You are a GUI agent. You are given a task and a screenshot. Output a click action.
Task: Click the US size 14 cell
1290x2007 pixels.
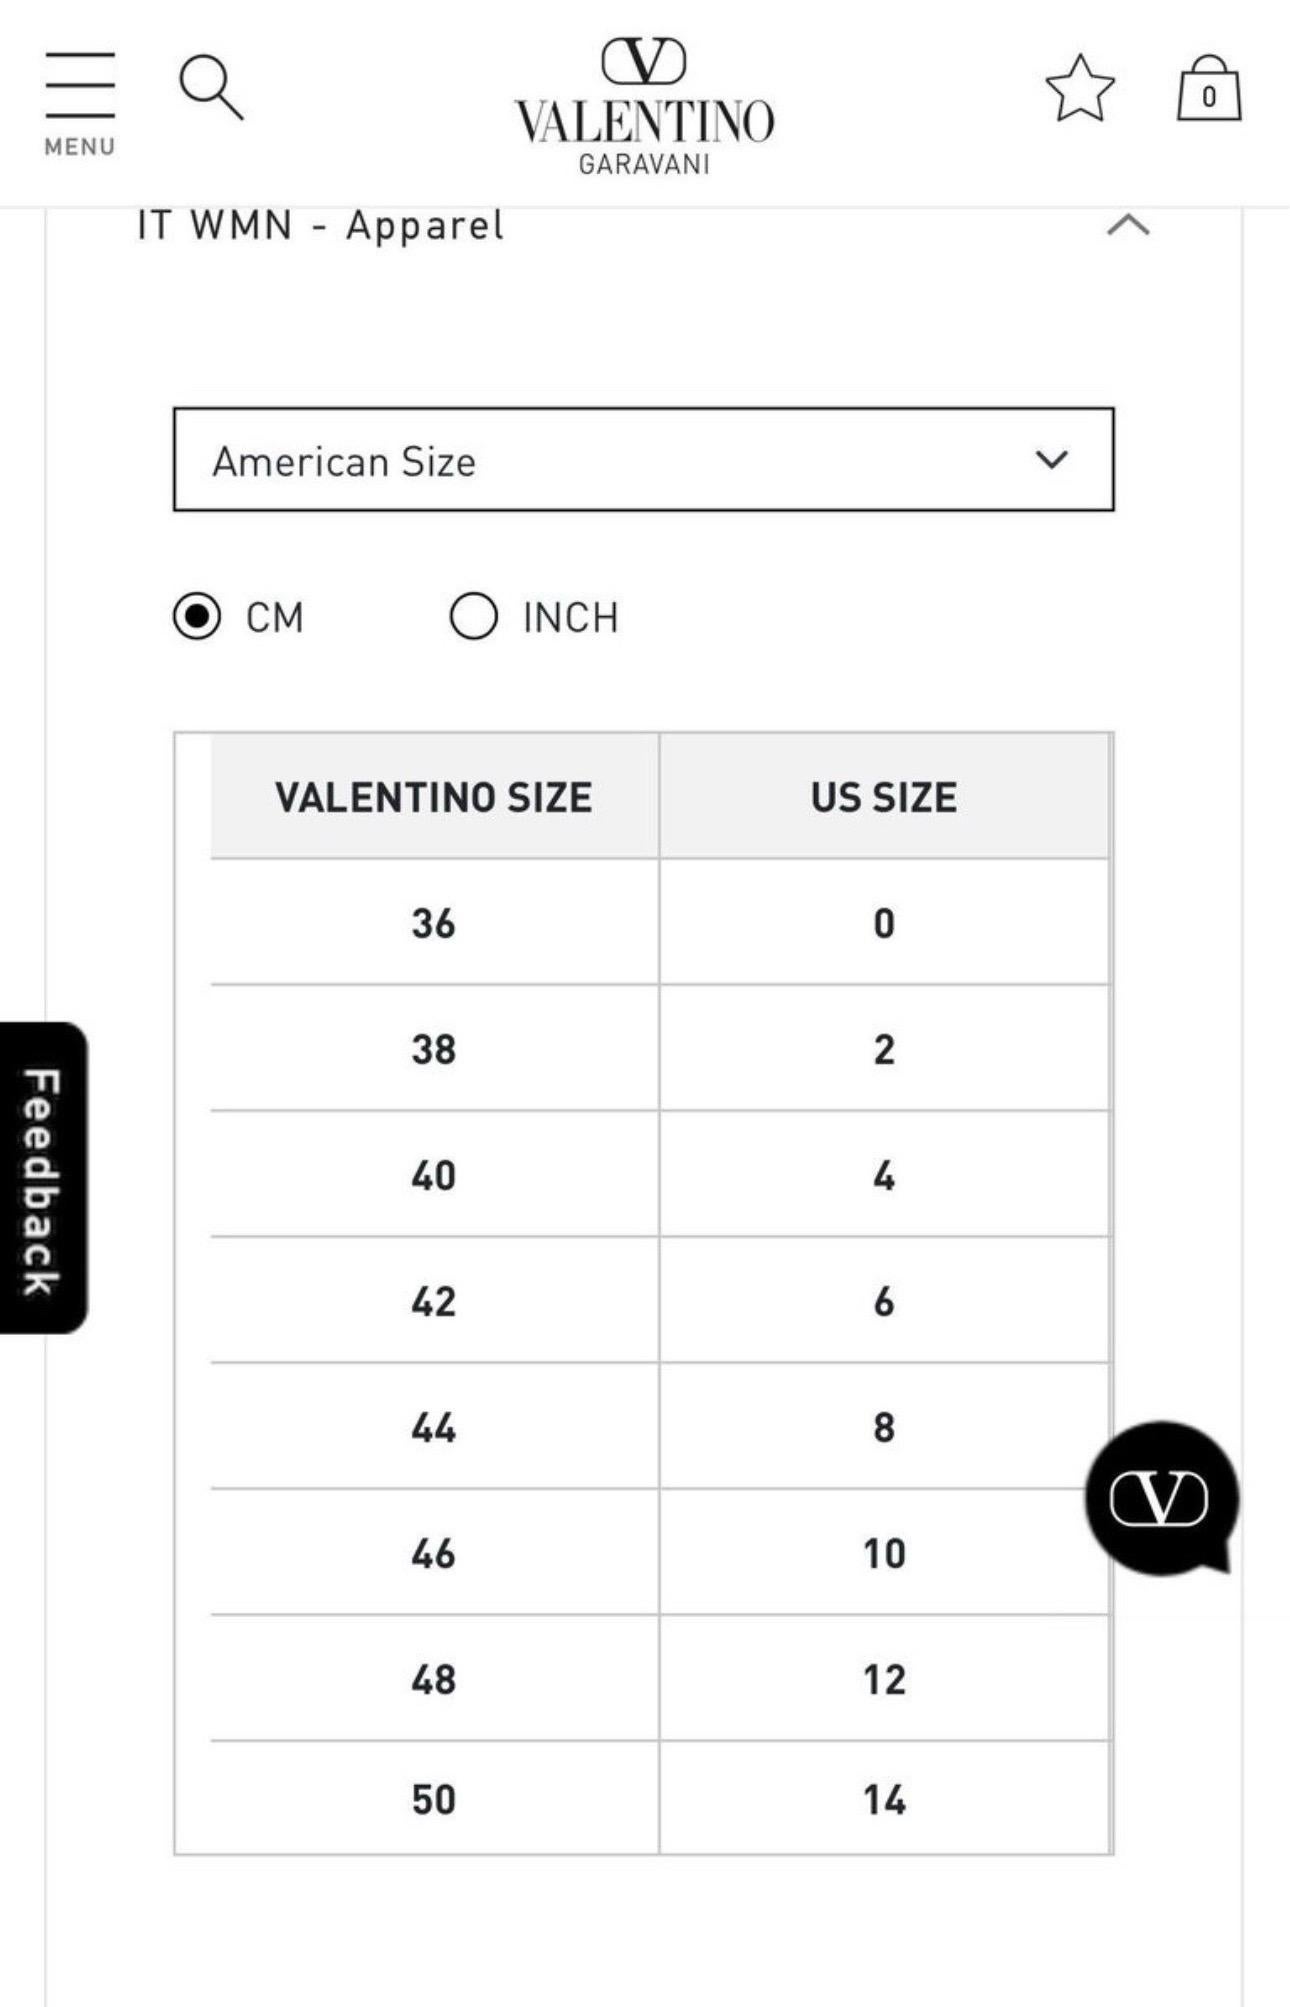pos(884,1798)
